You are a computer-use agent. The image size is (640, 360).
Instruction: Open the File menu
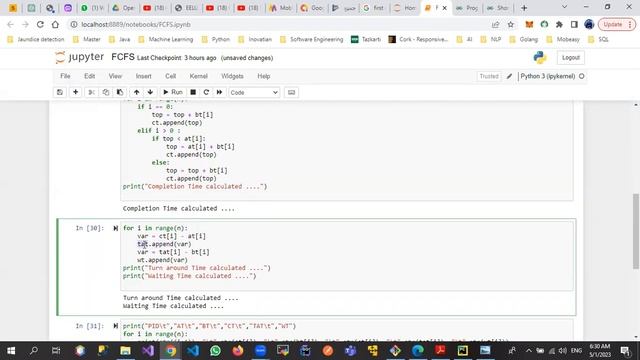pyautogui.click(x=65, y=76)
